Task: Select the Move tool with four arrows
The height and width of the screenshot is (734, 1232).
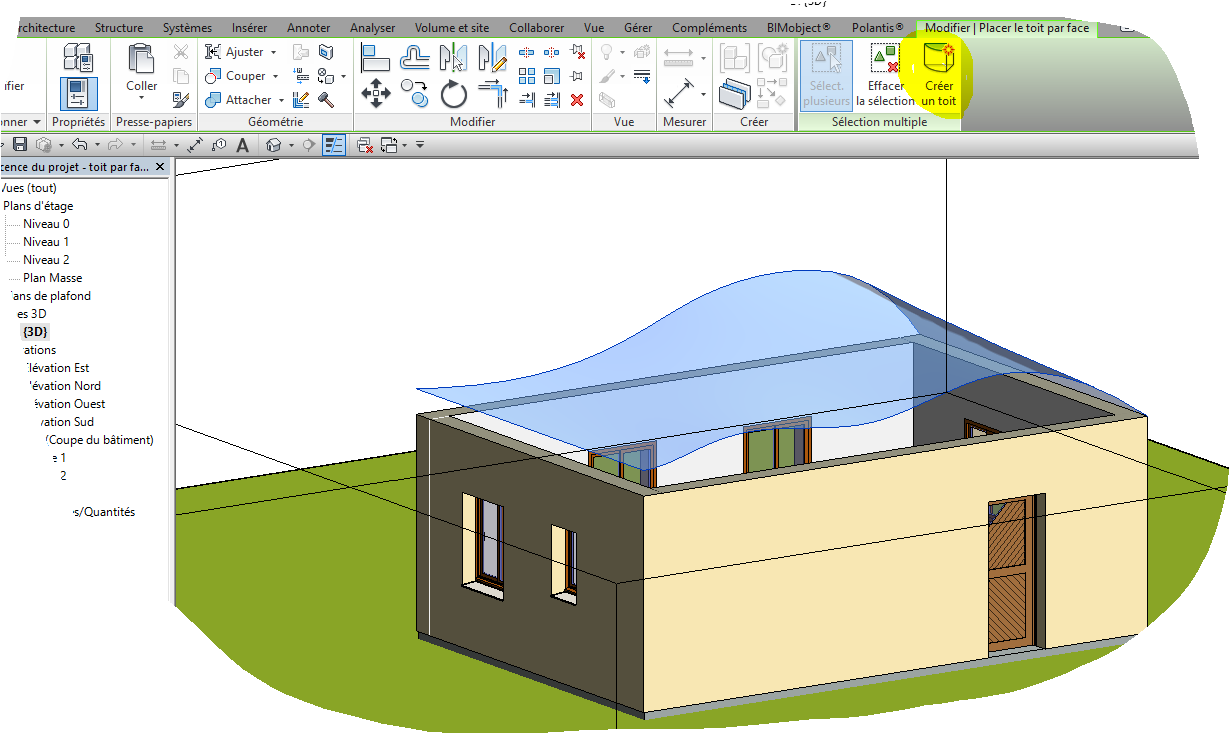Action: tap(376, 96)
